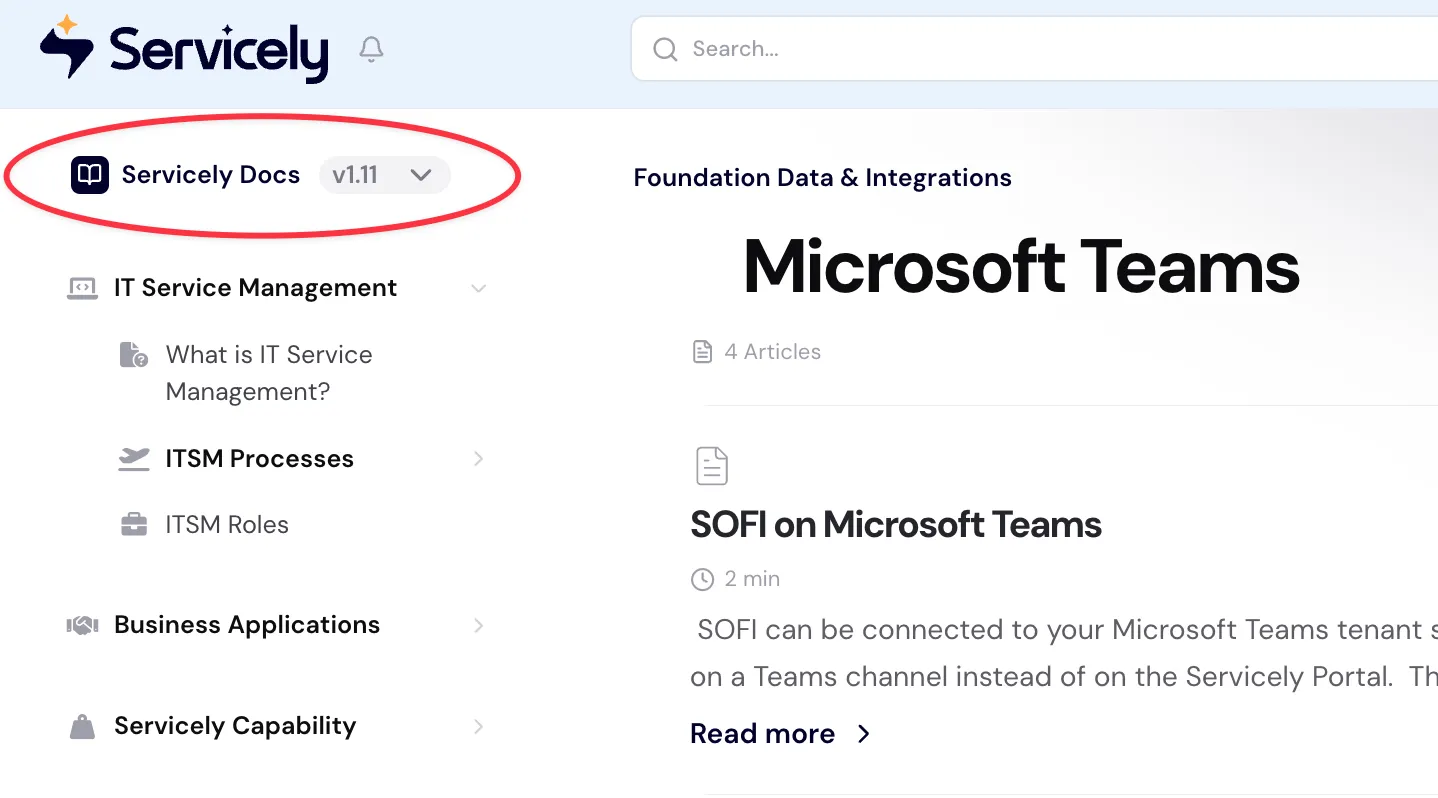Click Foundation Data & Integrations breadcrumb
This screenshot has height=798, width=1438.
pos(823,178)
